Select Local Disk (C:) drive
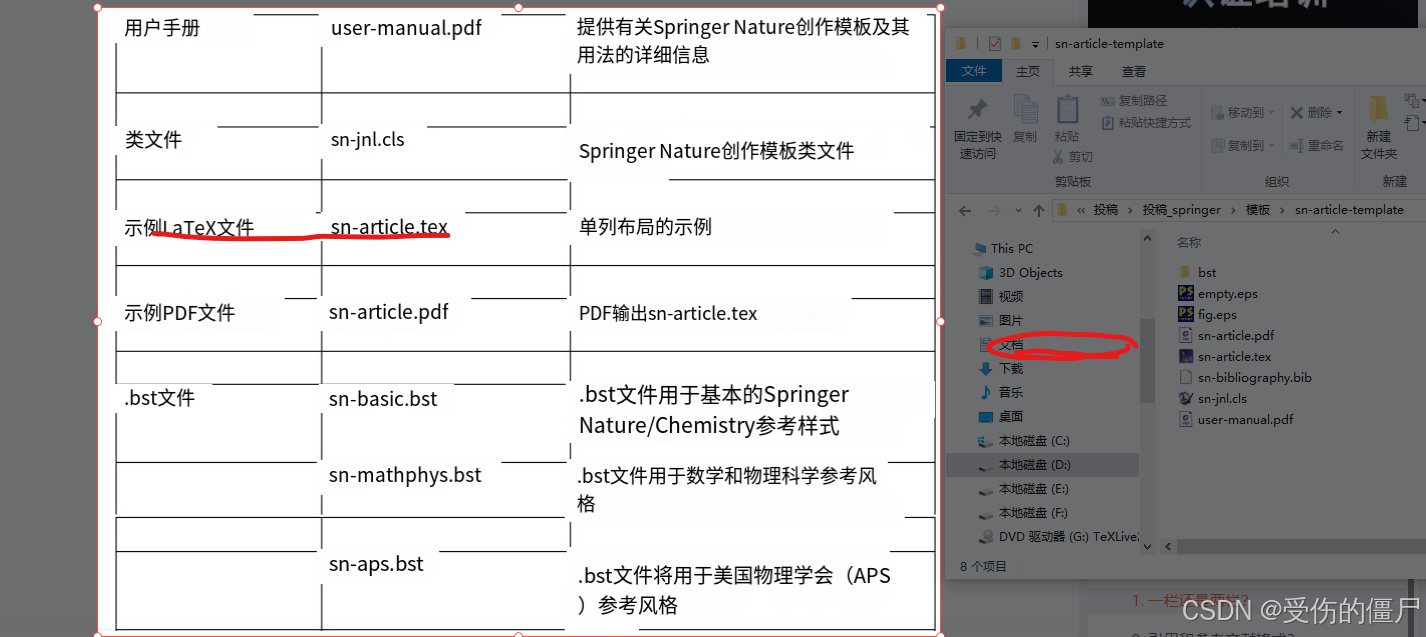This screenshot has height=637, width=1426. (1024, 440)
